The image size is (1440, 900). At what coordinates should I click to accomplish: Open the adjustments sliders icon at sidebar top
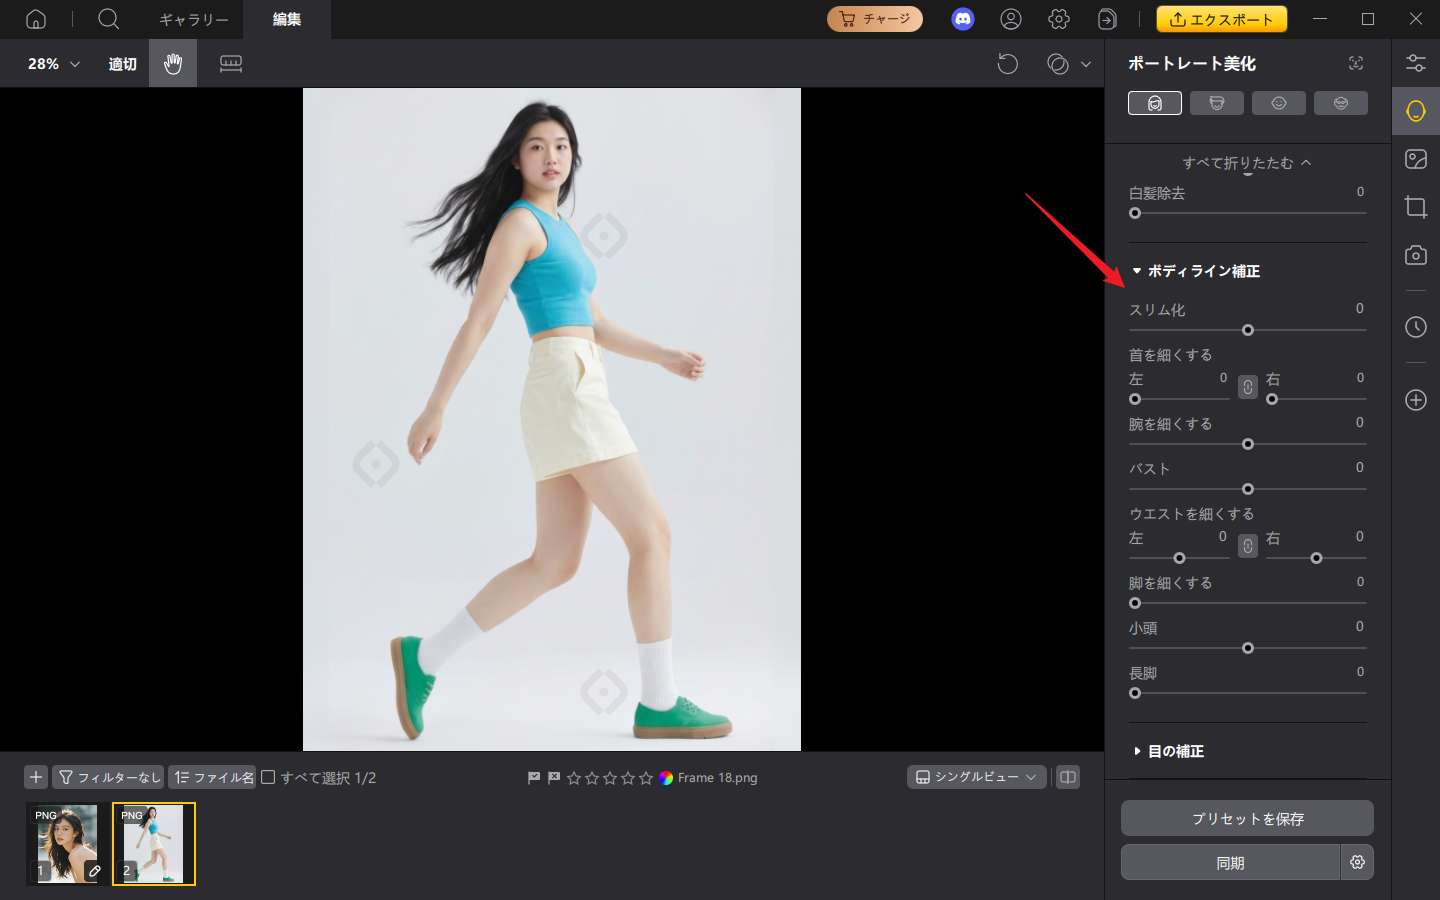click(1416, 62)
